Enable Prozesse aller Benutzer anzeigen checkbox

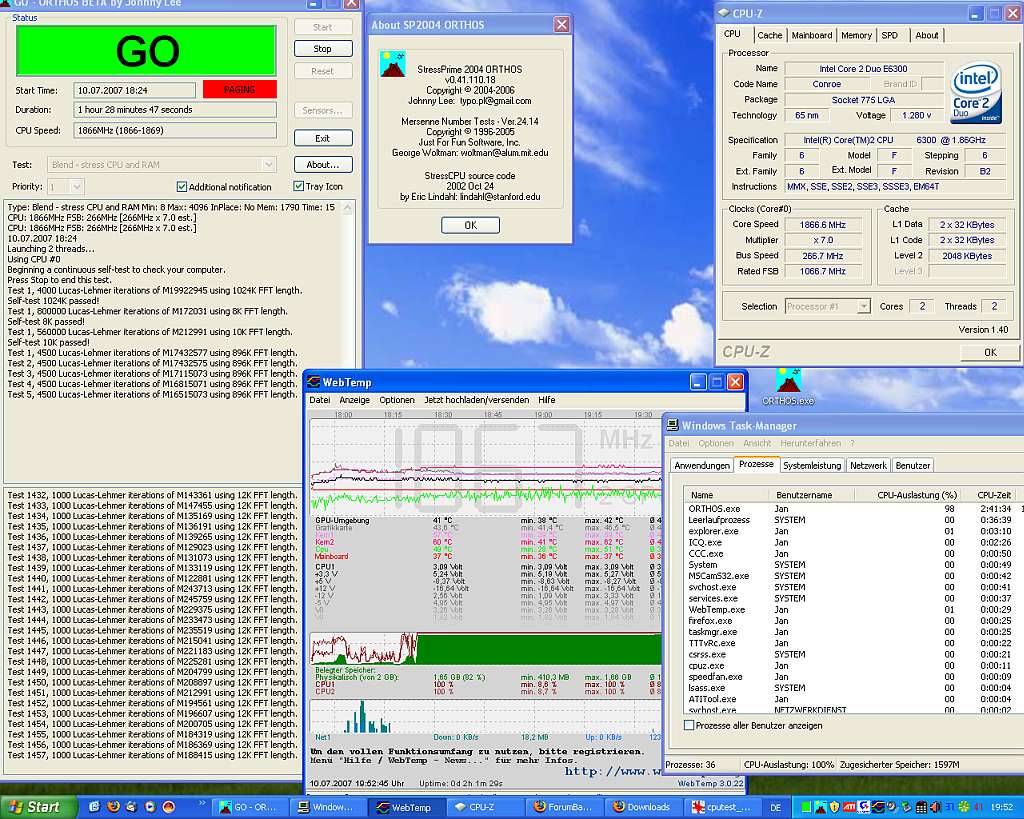[x=688, y=725]
